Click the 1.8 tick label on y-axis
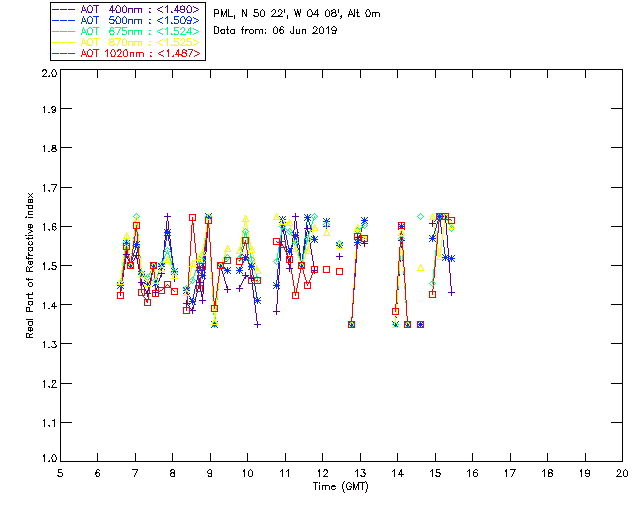640x512 pixels. pyautogui.click(x=48, y=151)
